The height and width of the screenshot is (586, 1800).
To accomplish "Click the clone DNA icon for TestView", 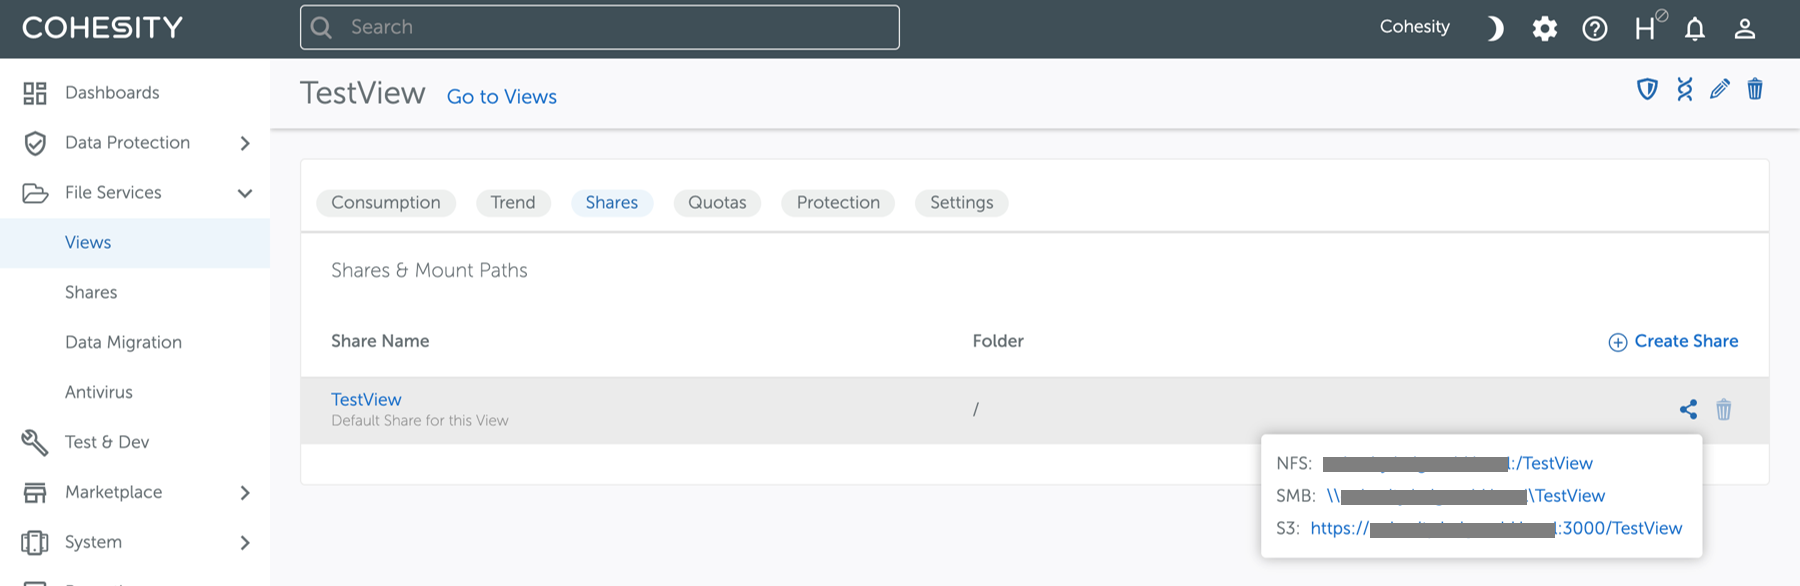I will click(1685, 89).
